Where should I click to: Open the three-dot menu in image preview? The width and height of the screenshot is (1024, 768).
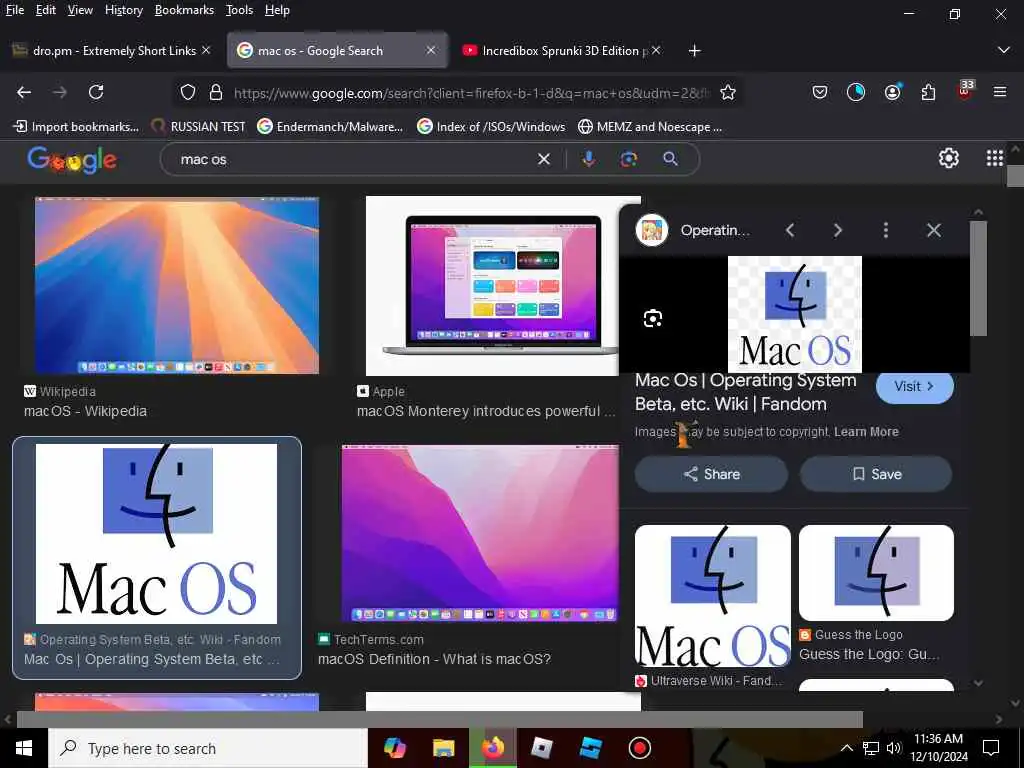(886, 230)
